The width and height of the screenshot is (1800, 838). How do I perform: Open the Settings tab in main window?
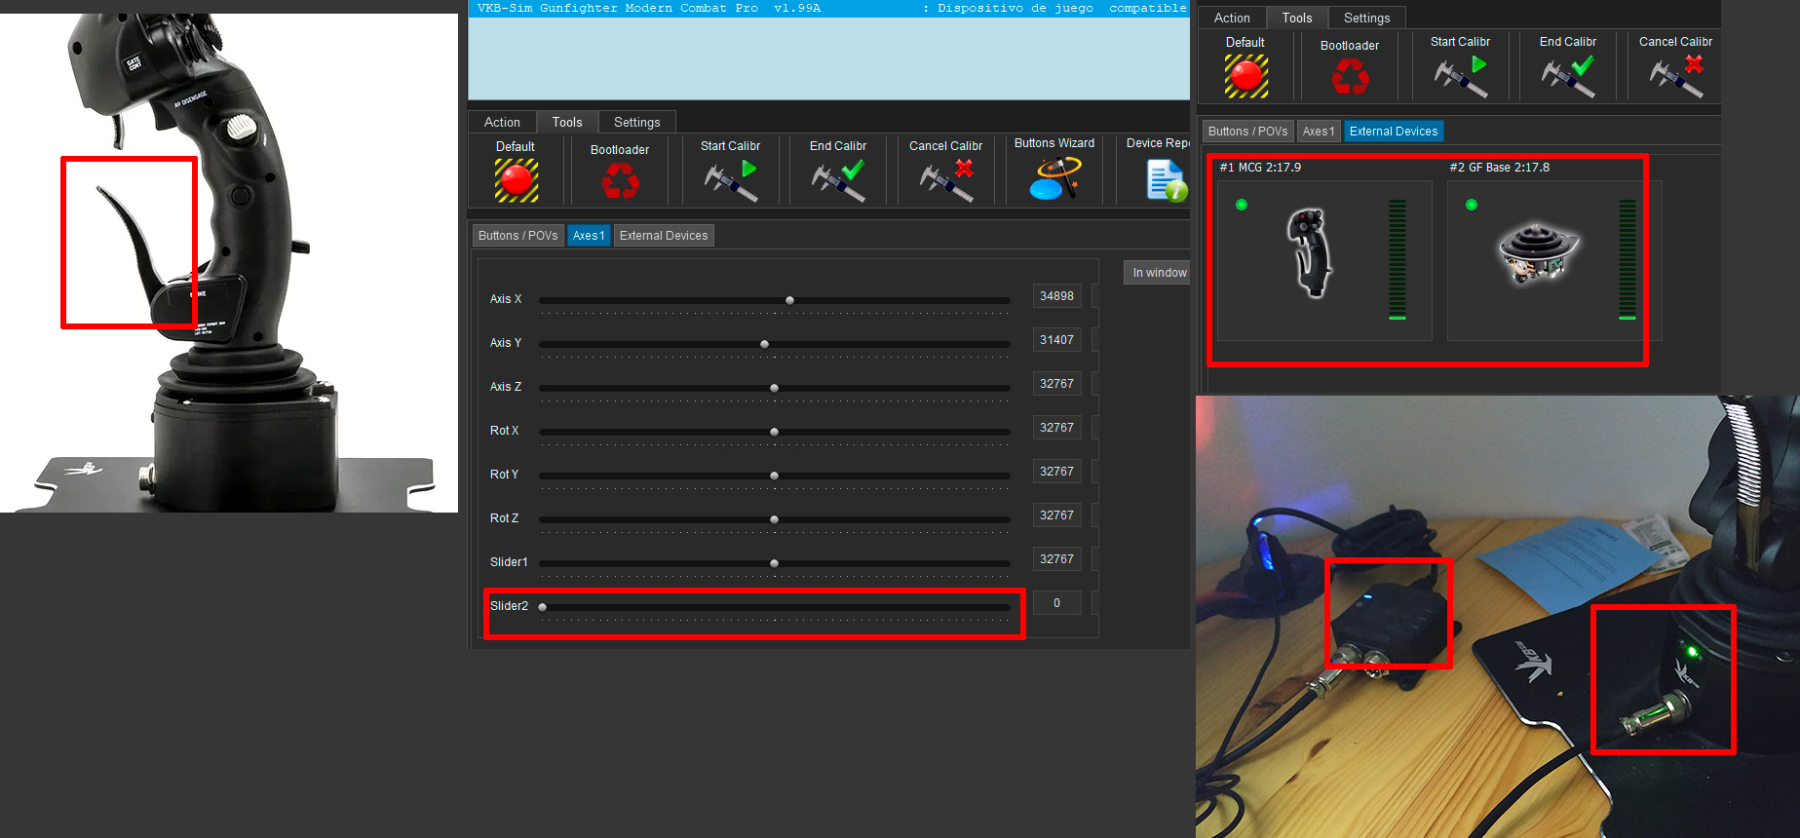[637, 122]
